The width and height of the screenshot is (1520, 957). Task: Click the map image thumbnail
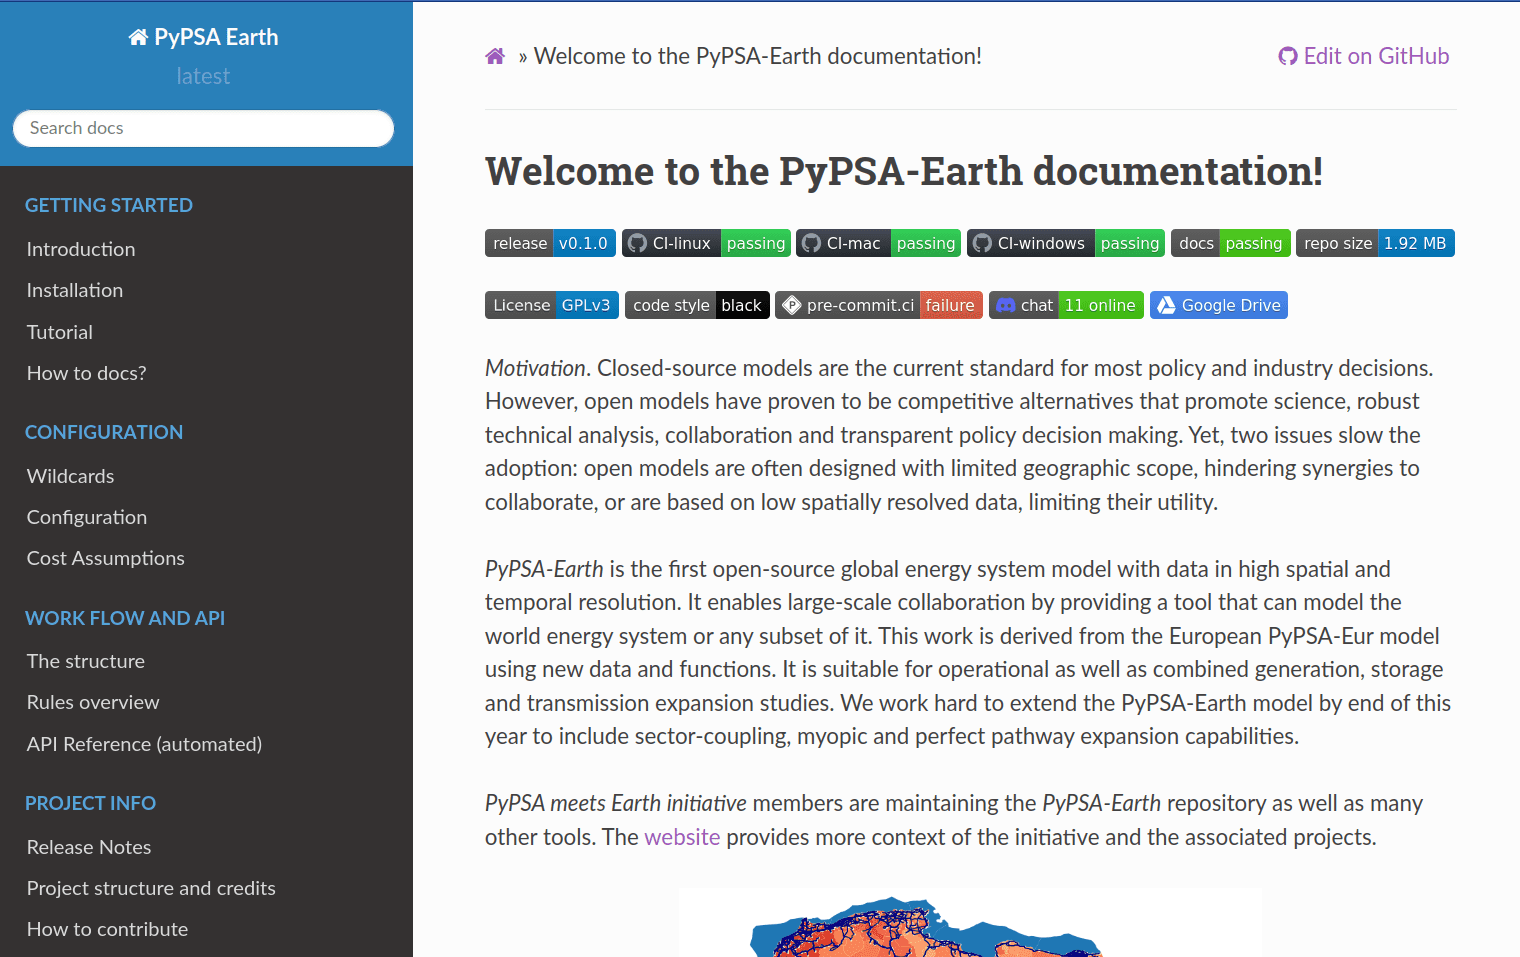(971, 923)
